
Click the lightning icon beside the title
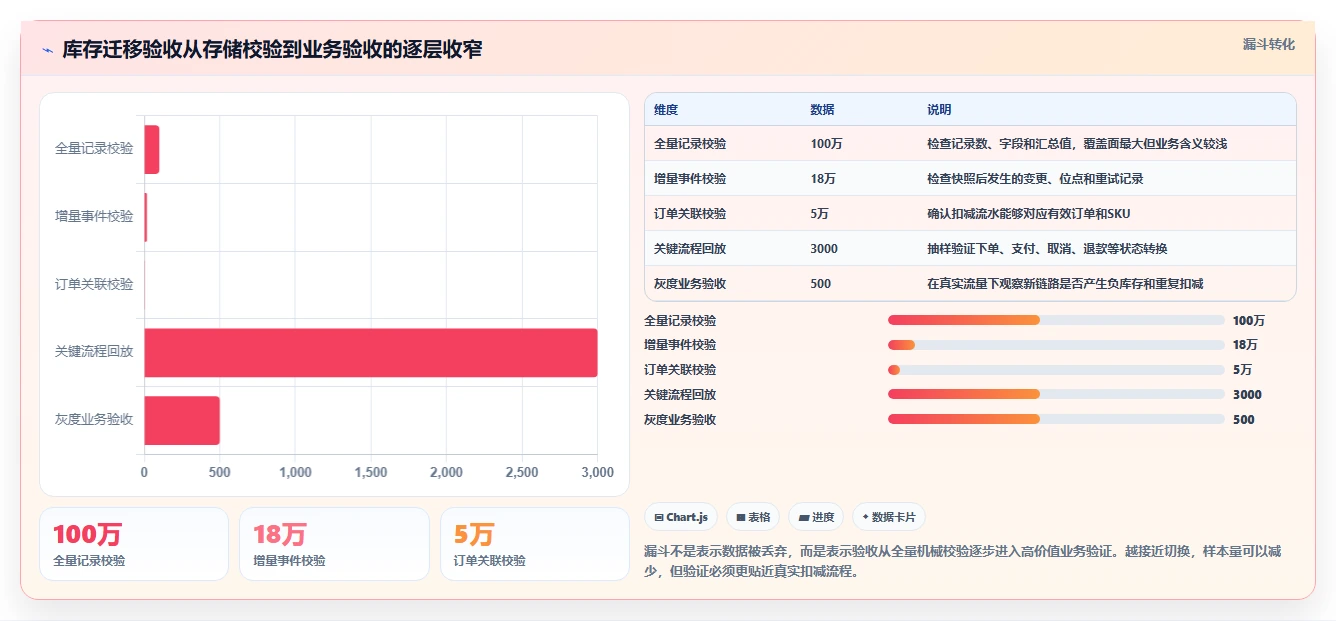[x=48, y=50]
